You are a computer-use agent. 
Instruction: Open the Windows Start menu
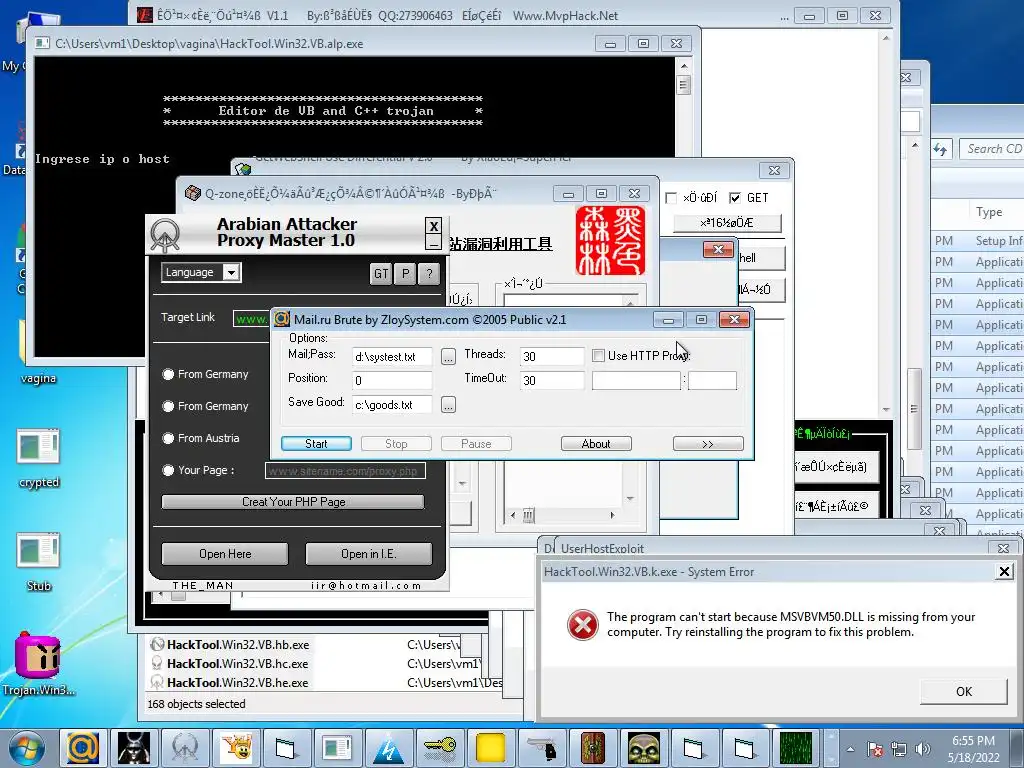pos(26,748)
